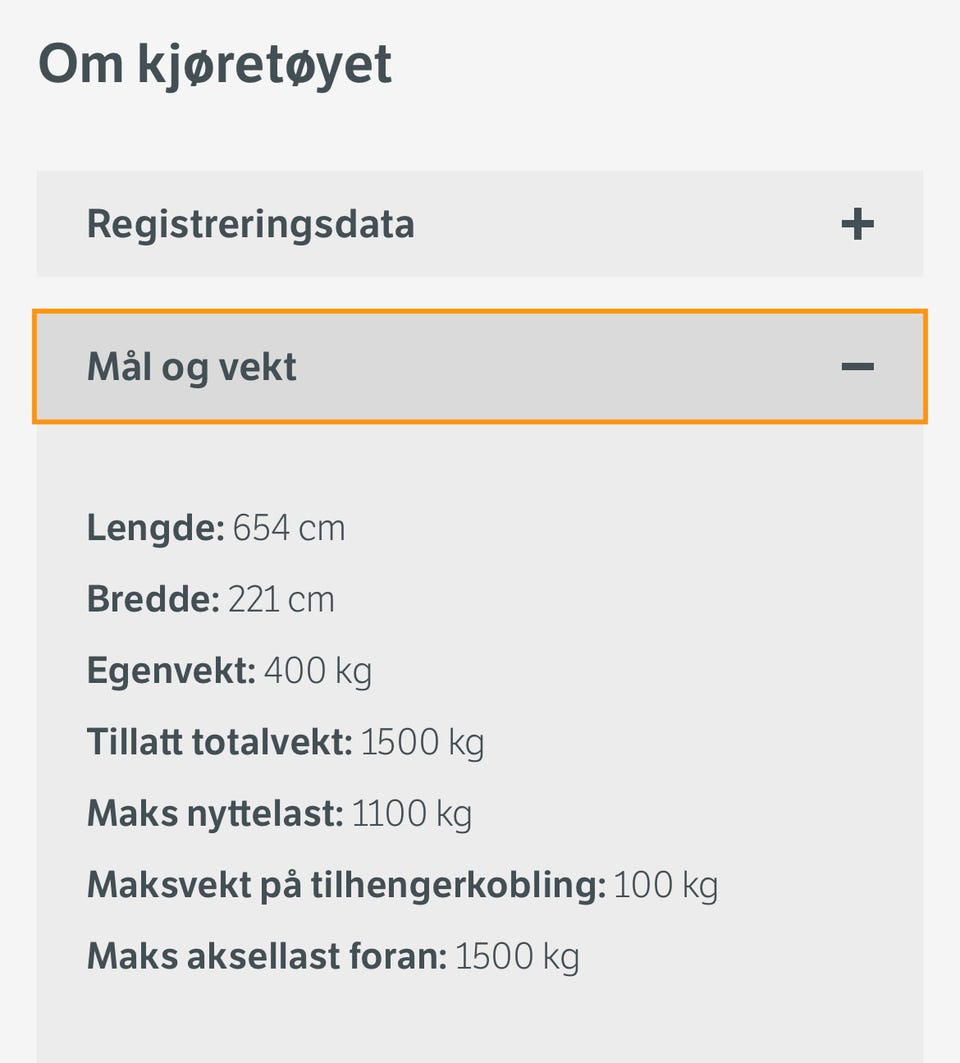960x1063 pixels.
Task: Select the Lengde label
Action: [156, 527]
